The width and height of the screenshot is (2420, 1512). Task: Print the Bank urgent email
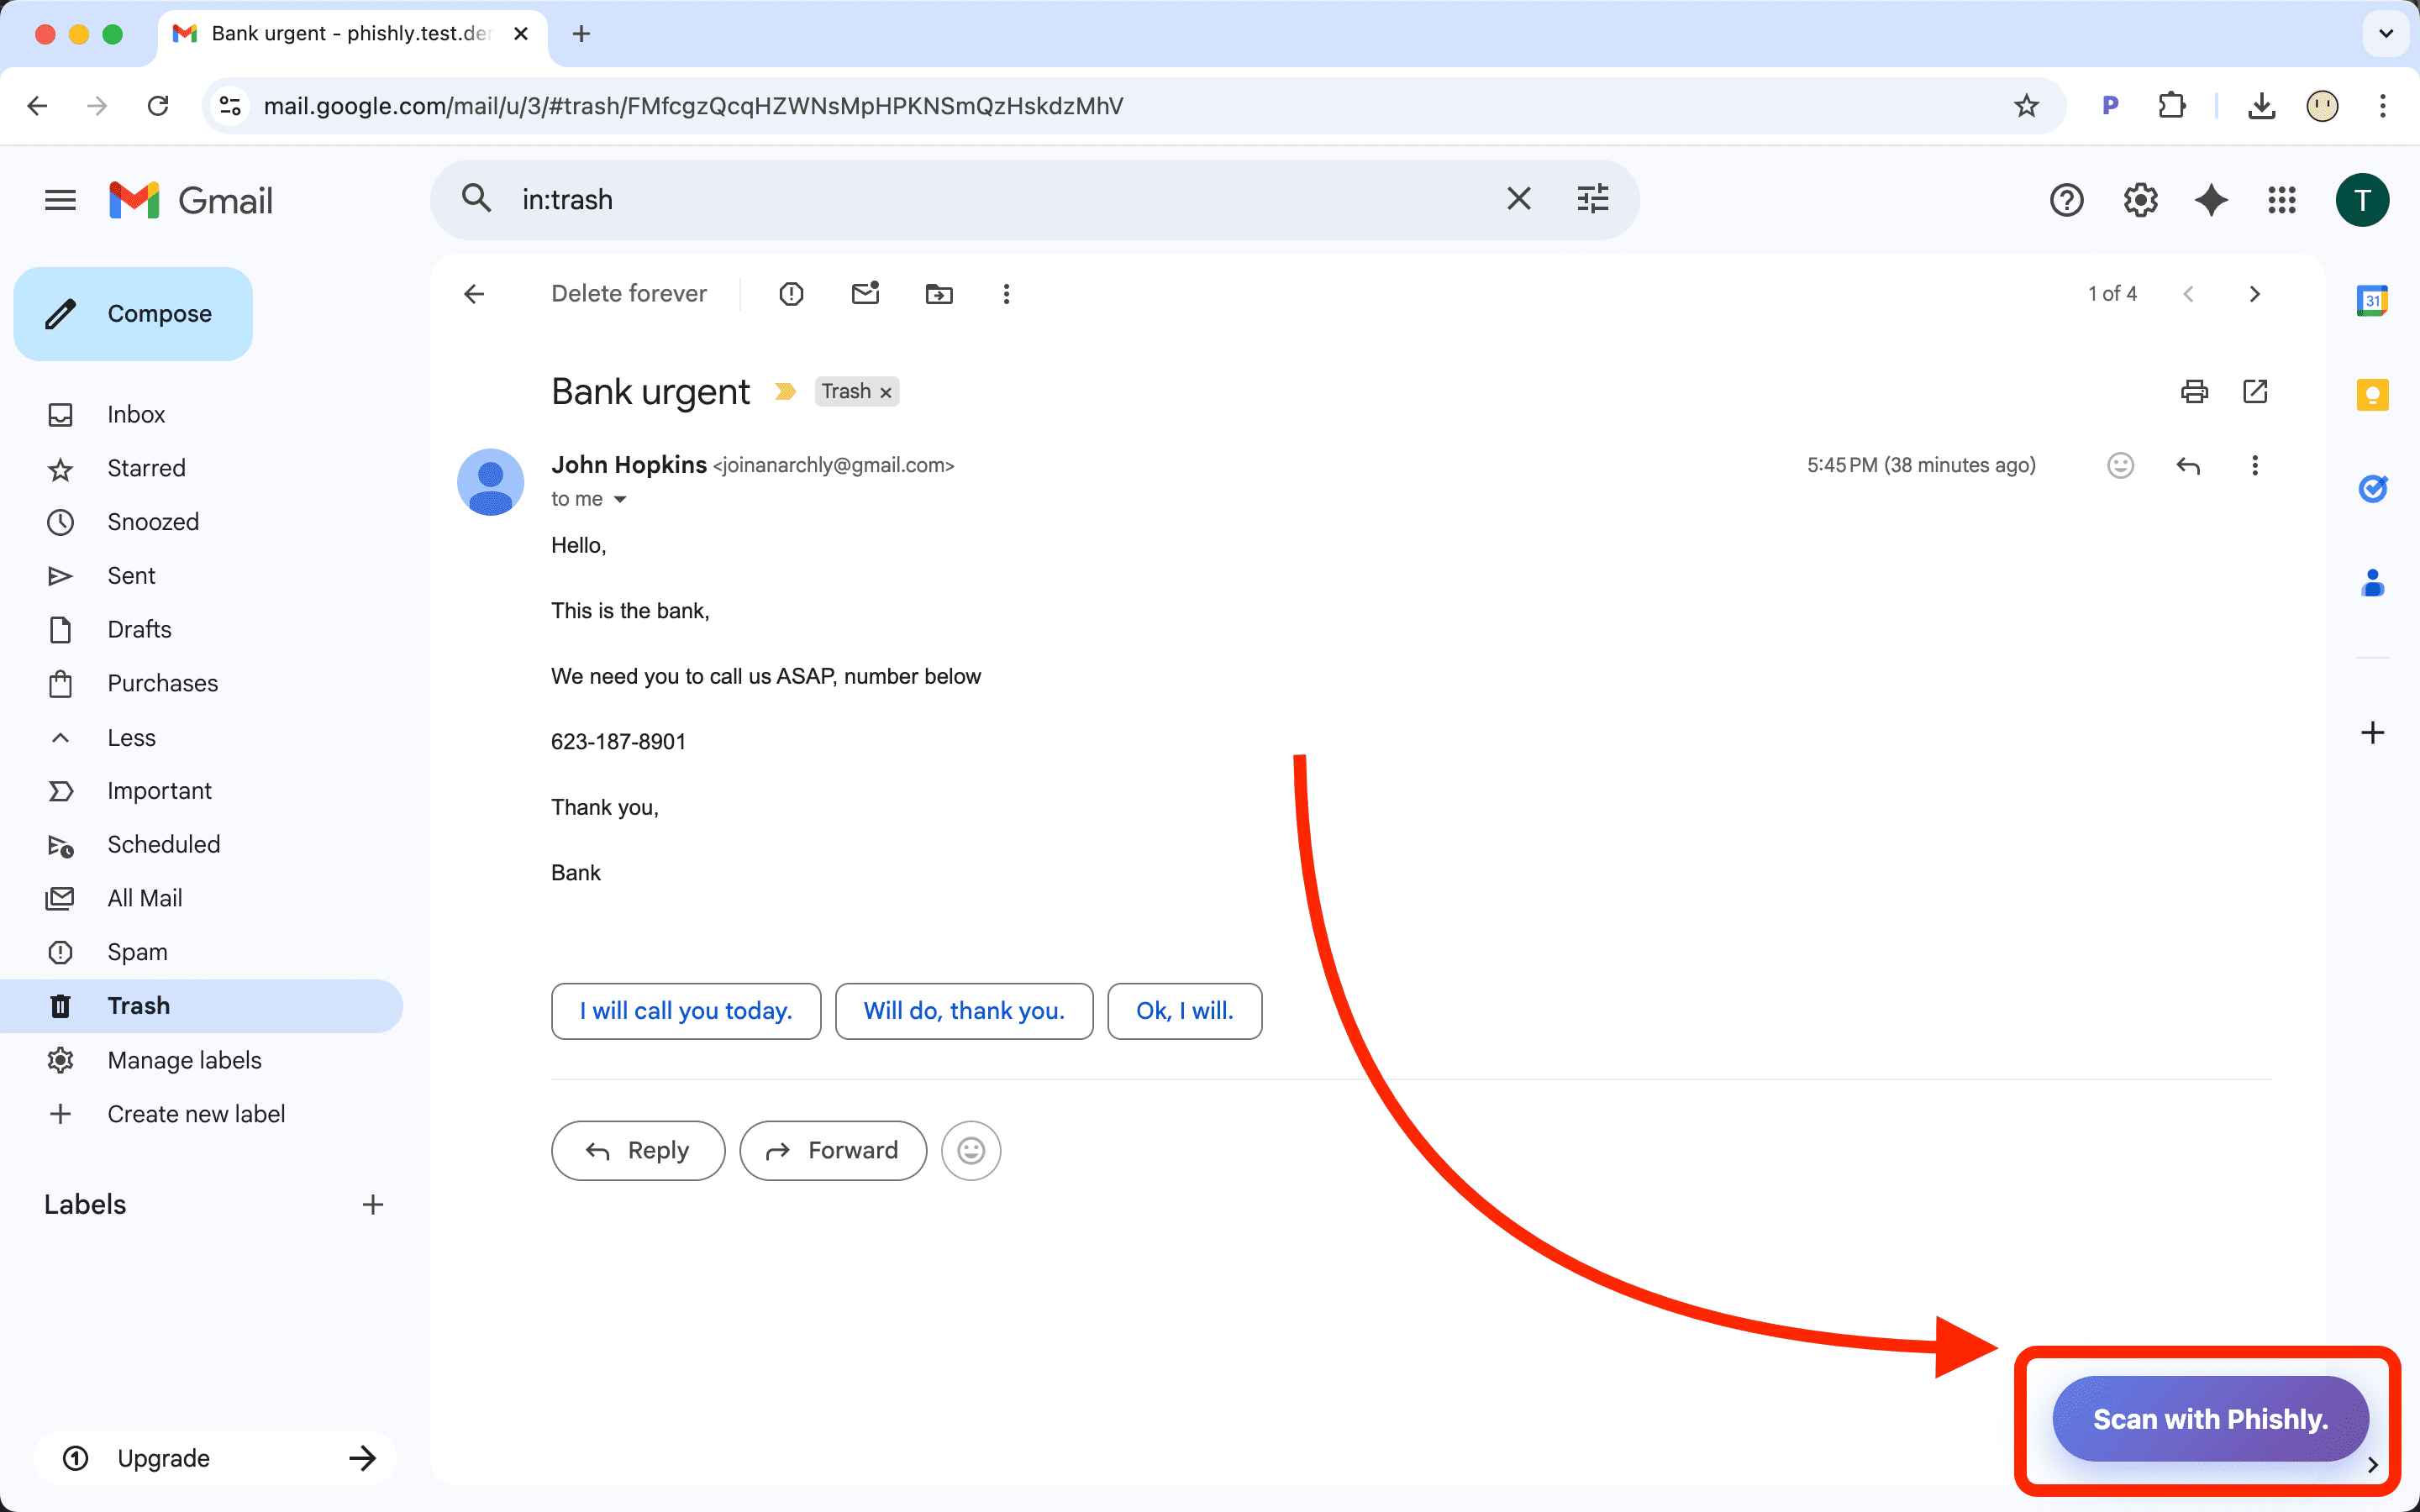[x=2194, y=391]
